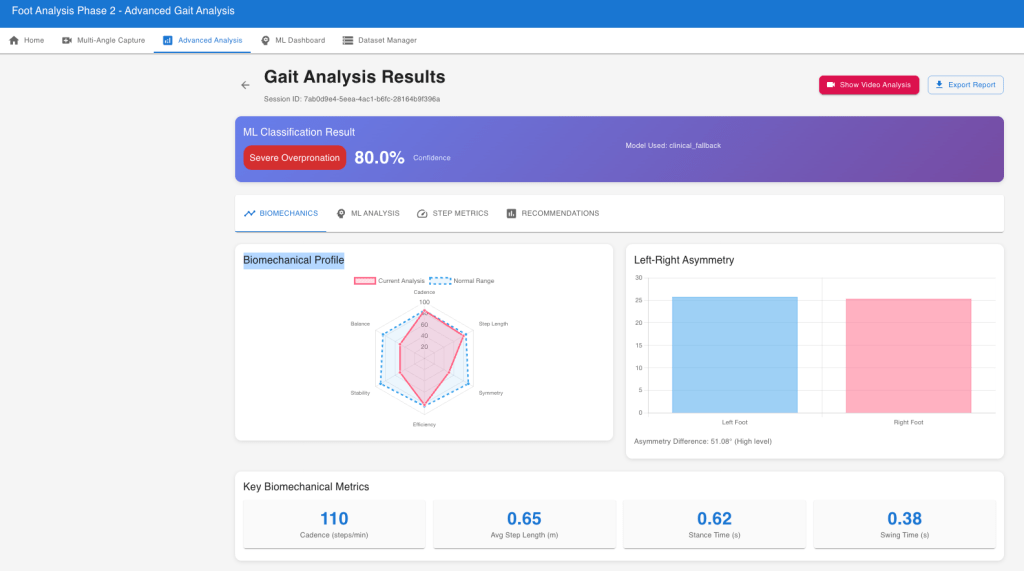1024x571 pixels.
Task: Click the Biomechanics tab trend-line icon
Action: pos(250,213)
